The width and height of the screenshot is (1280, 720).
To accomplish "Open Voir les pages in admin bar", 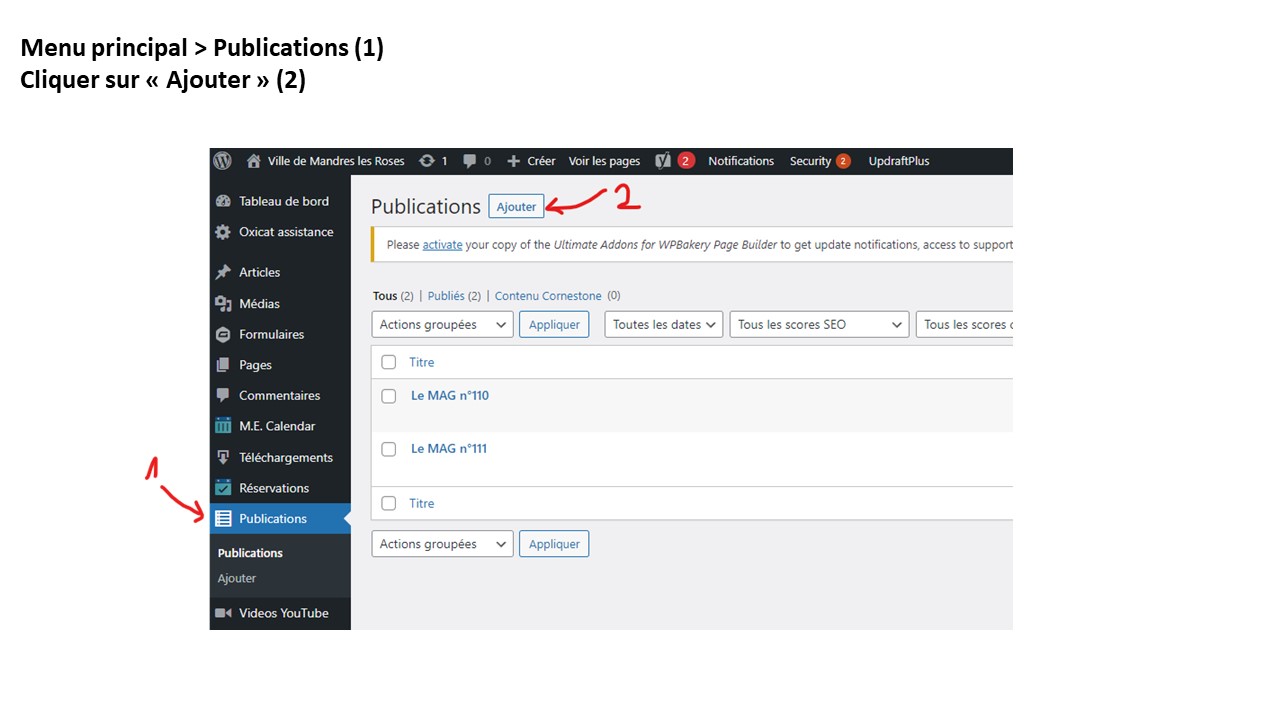I will (604, 161).
